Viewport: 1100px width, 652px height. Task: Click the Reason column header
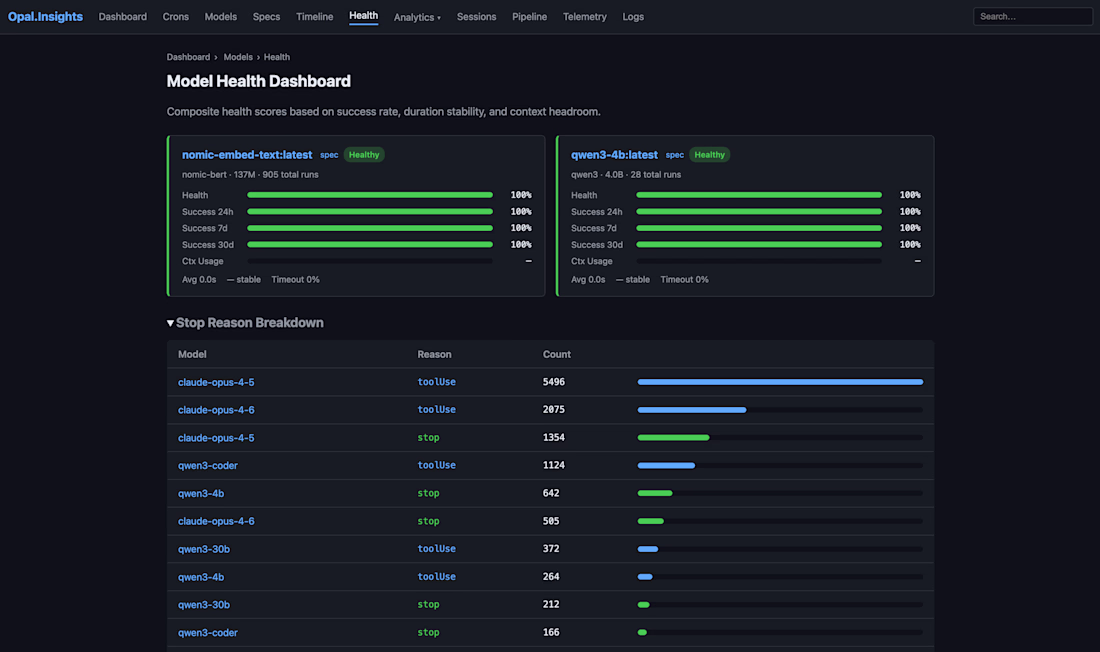point(434,354)
